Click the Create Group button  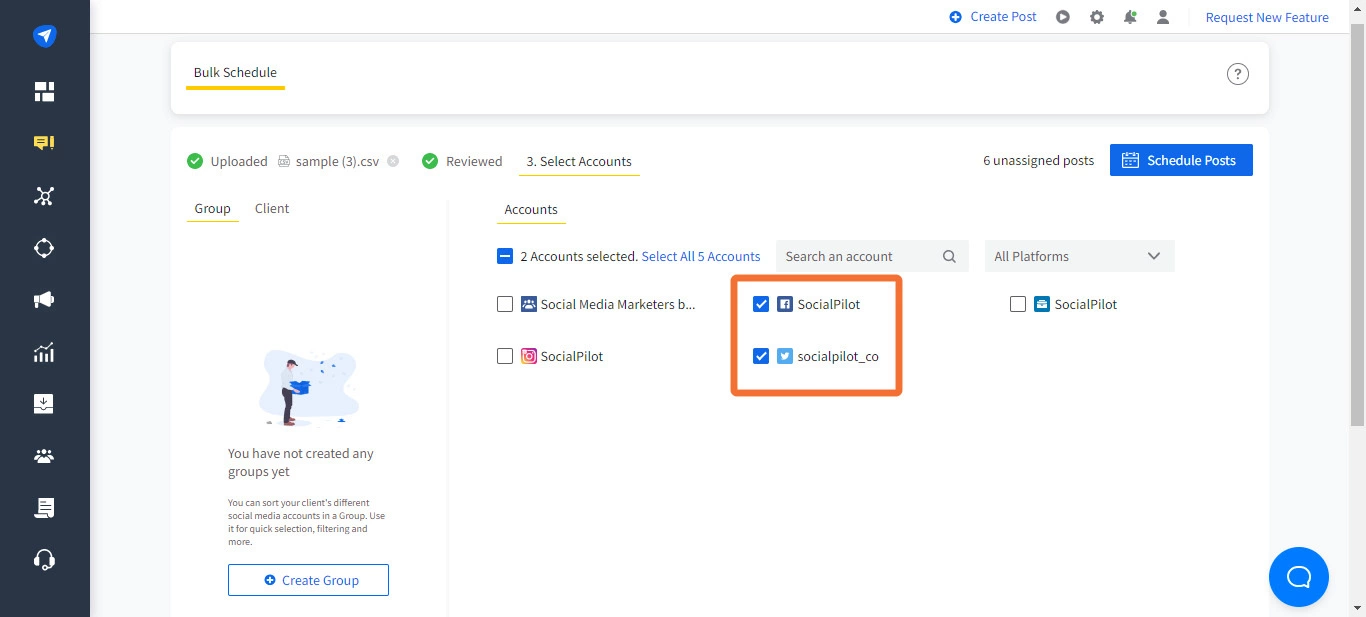308,580
